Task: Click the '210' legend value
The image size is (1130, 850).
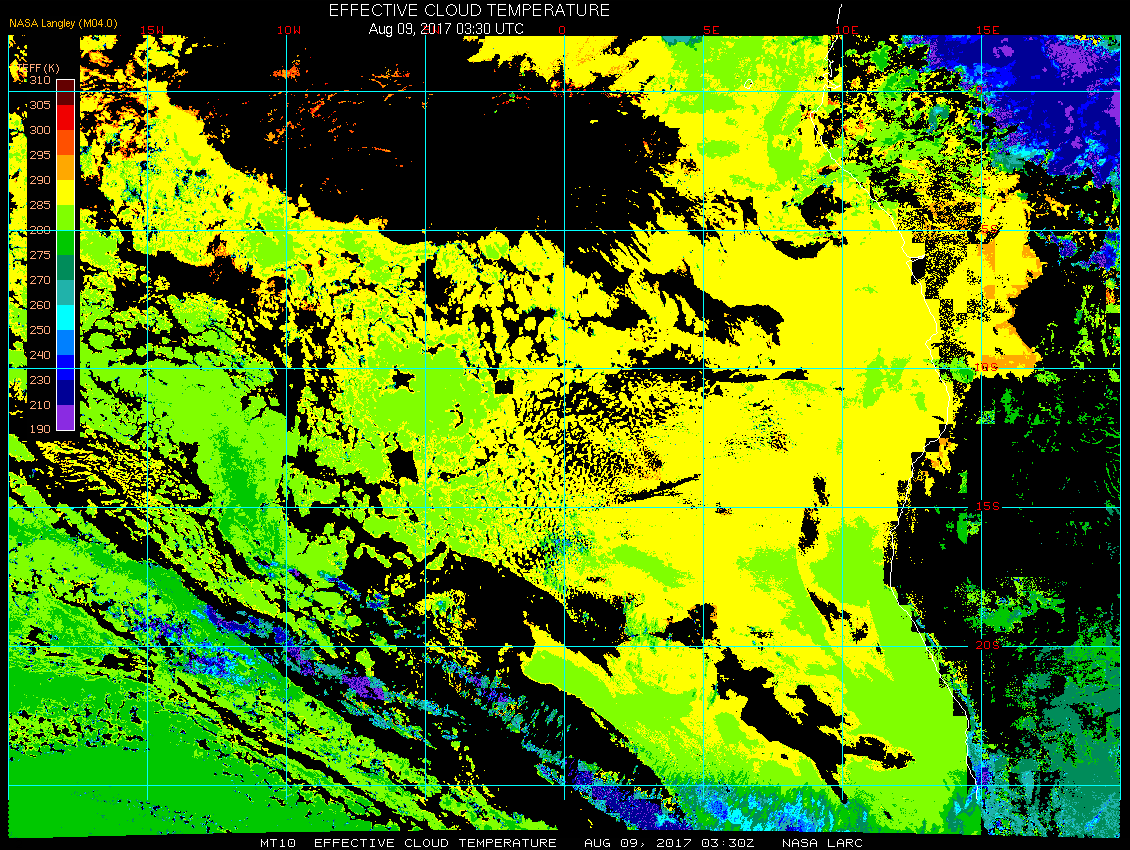Action: 40,405
